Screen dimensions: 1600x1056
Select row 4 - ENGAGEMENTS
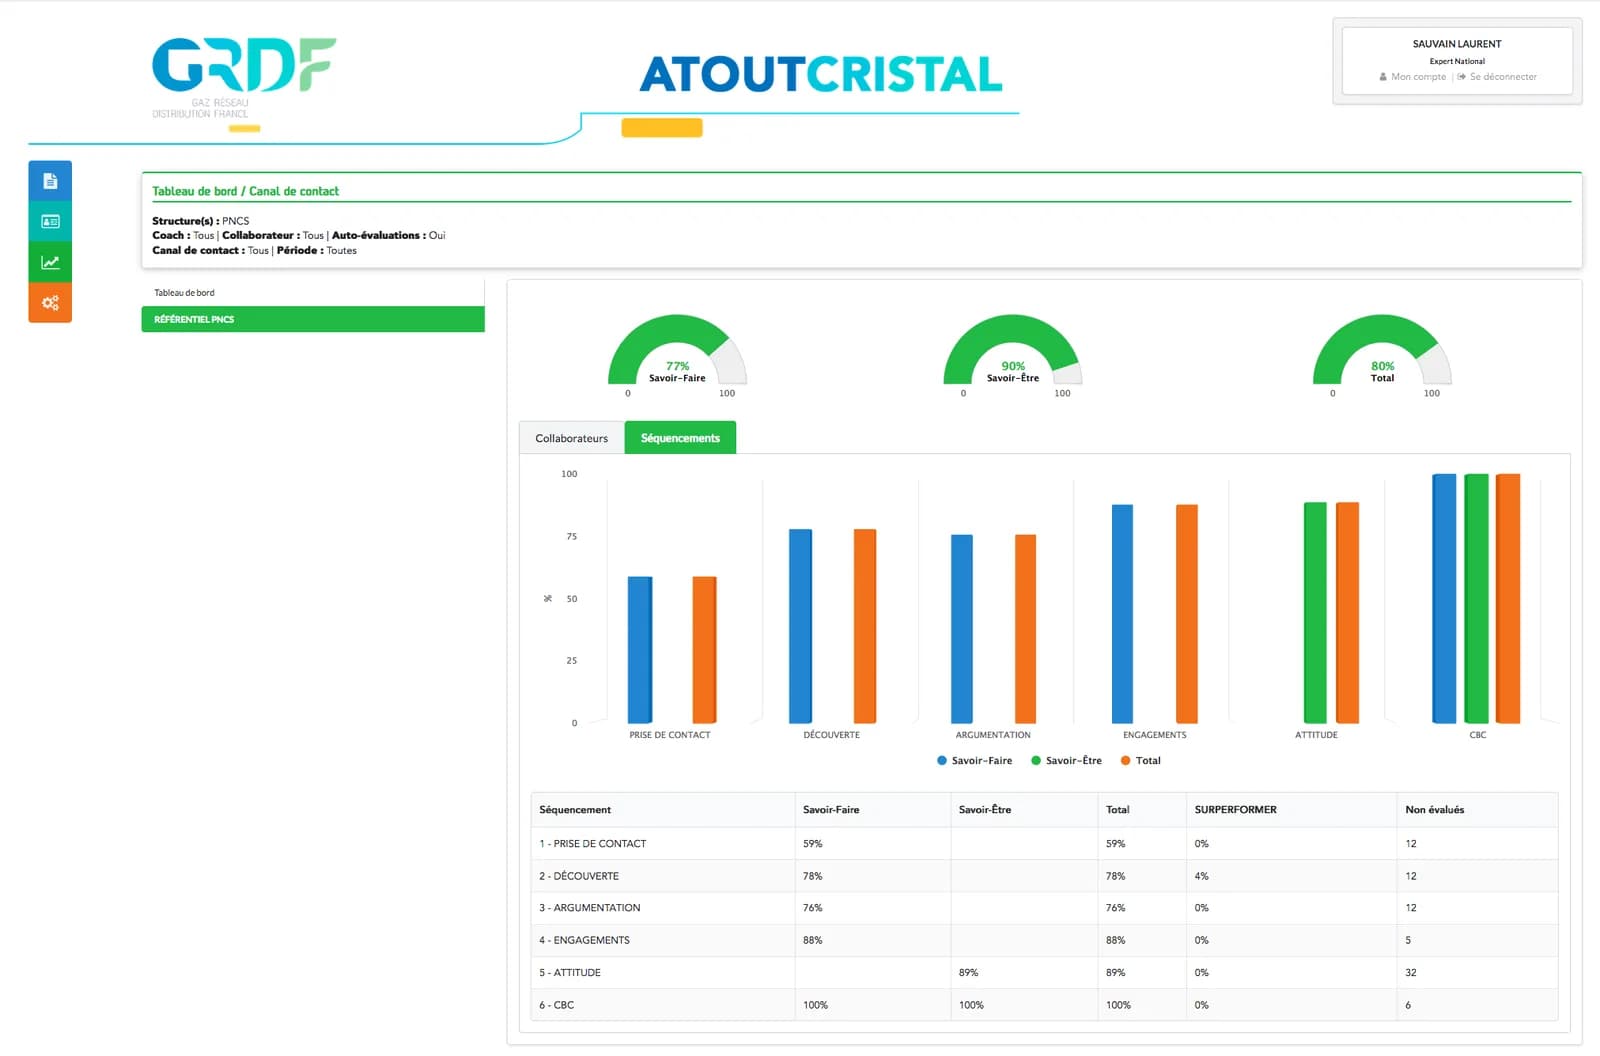(1044, 940)
